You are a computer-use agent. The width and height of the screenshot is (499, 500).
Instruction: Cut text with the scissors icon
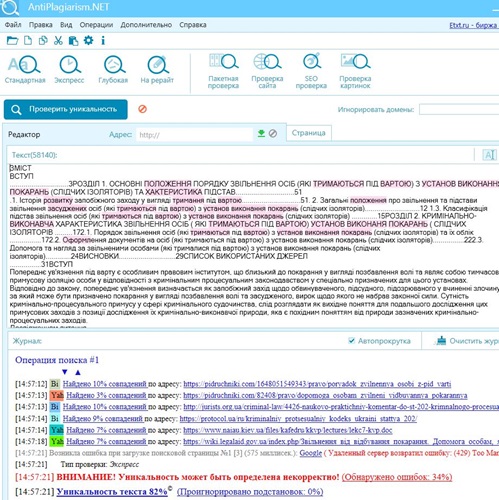tap(58, 41)
